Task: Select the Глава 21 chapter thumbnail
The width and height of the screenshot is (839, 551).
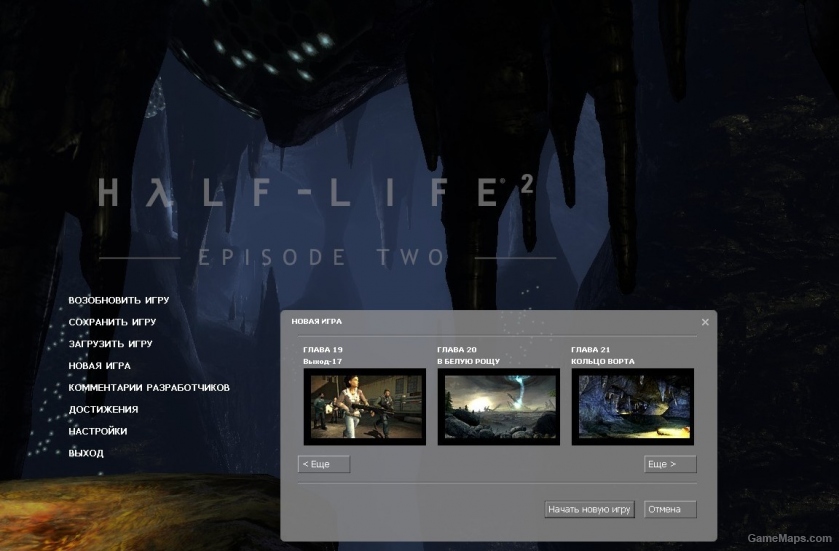Action: tap(633, 407)
